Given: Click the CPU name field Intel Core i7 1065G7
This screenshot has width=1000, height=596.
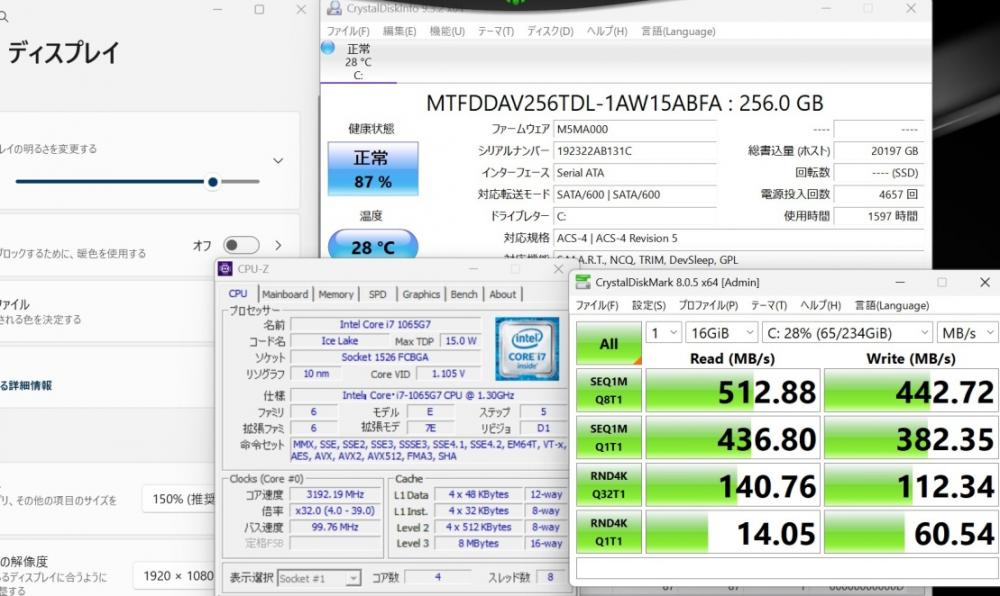Looking at the screenshot, I should pyautogui.click(x=385, y=324).
